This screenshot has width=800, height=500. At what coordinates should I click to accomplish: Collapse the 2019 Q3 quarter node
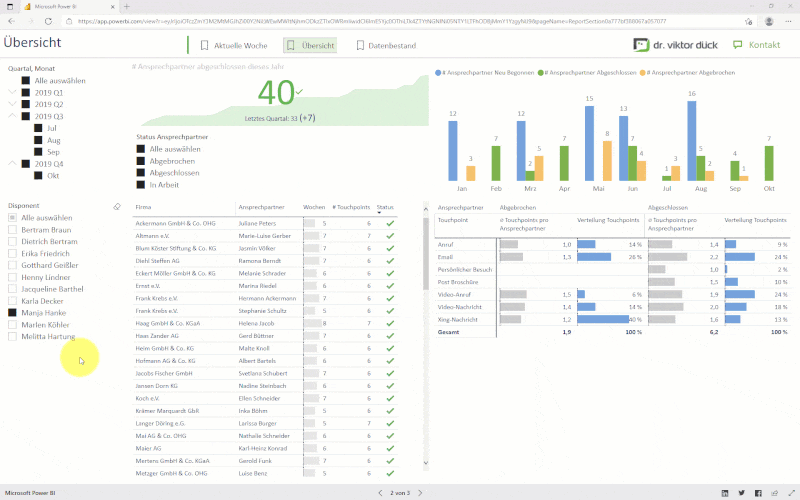tap(12, 116)
